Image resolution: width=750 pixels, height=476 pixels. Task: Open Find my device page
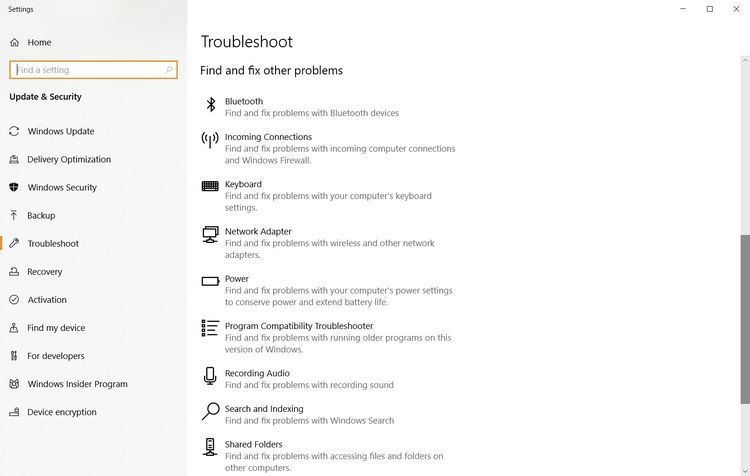pyautogui.click(x=56, y=327)
